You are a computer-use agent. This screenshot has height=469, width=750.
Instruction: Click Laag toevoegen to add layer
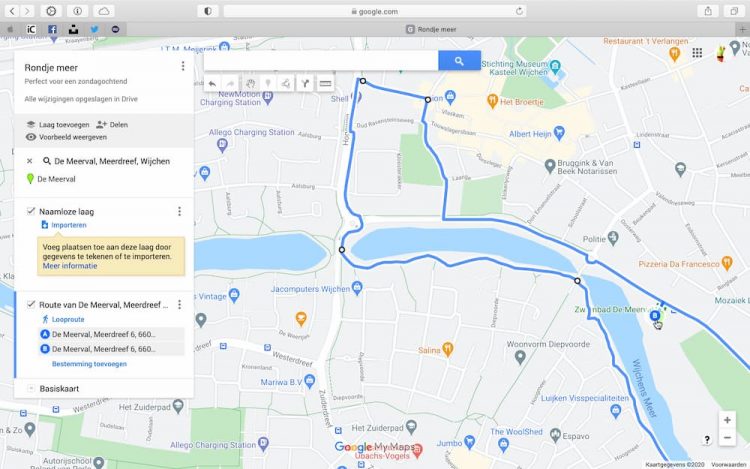(x=59, y=125)
